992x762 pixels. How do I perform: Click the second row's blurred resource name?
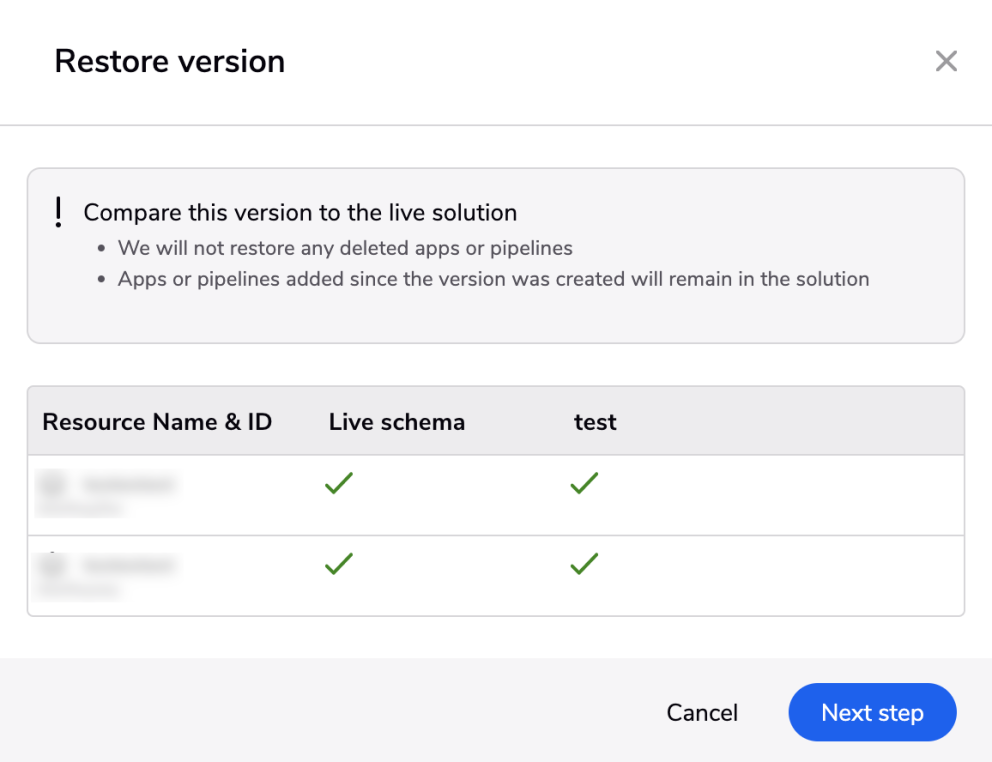(x=129, y=565)
